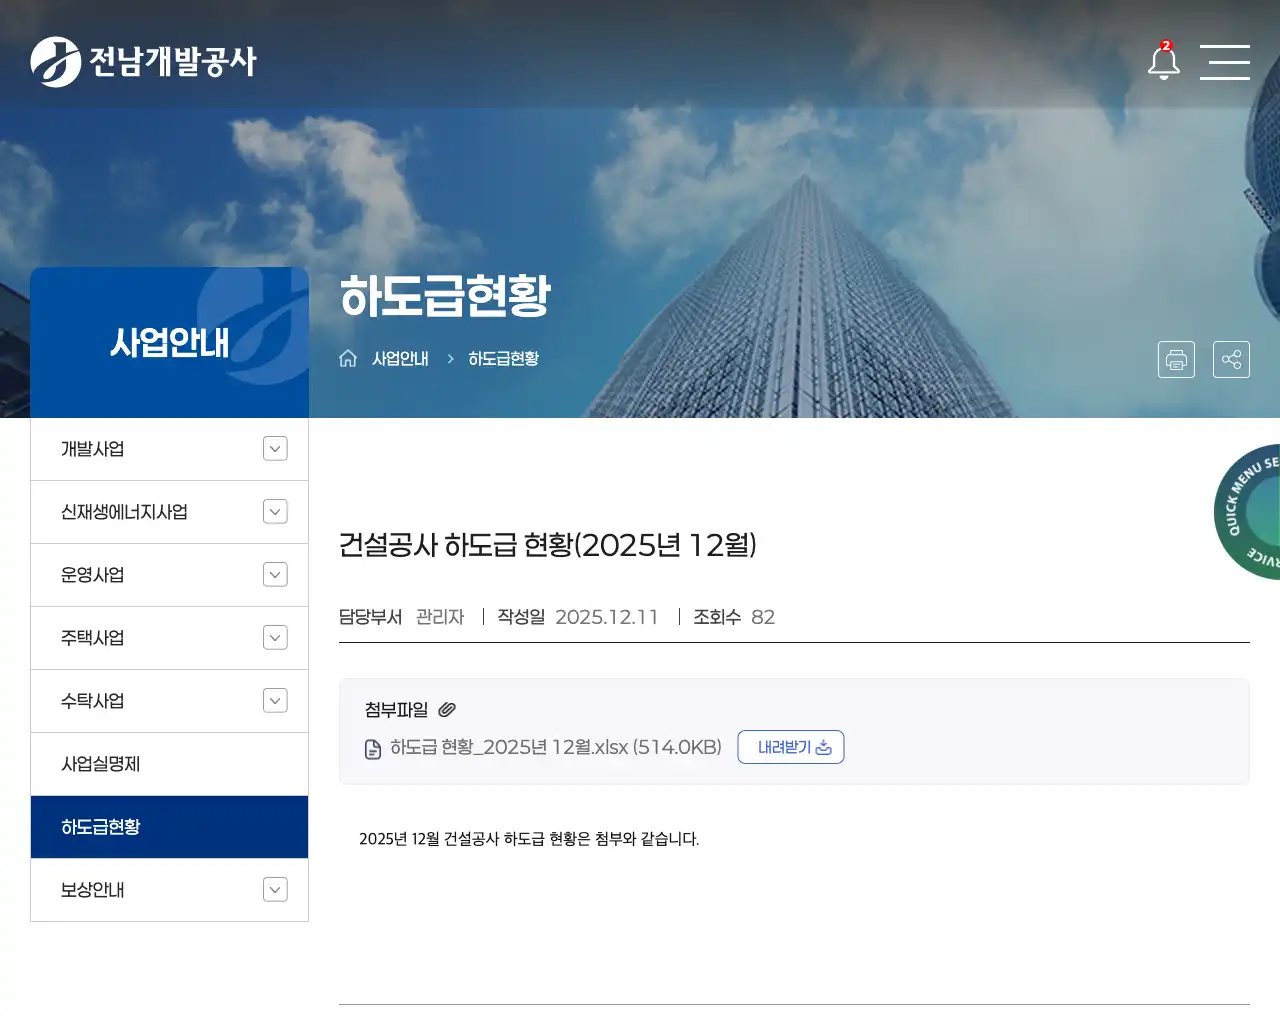1280x1024 pixels.
Task: Click the 작성일 date 2025.12.11
Action: (x=607, y=617)
